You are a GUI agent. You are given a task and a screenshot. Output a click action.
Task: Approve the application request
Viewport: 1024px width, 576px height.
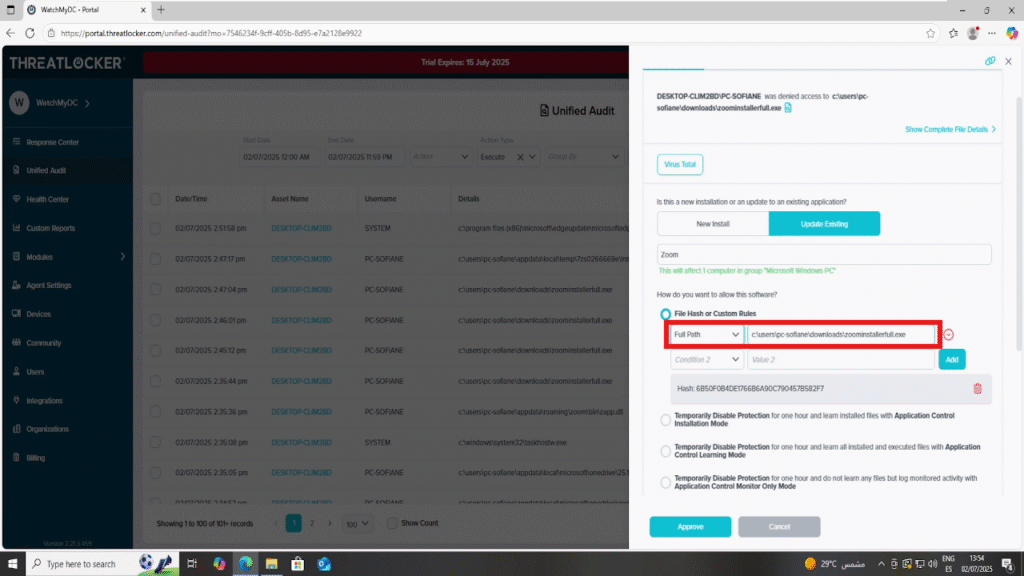pyautogui.click(x=690, y=526)
